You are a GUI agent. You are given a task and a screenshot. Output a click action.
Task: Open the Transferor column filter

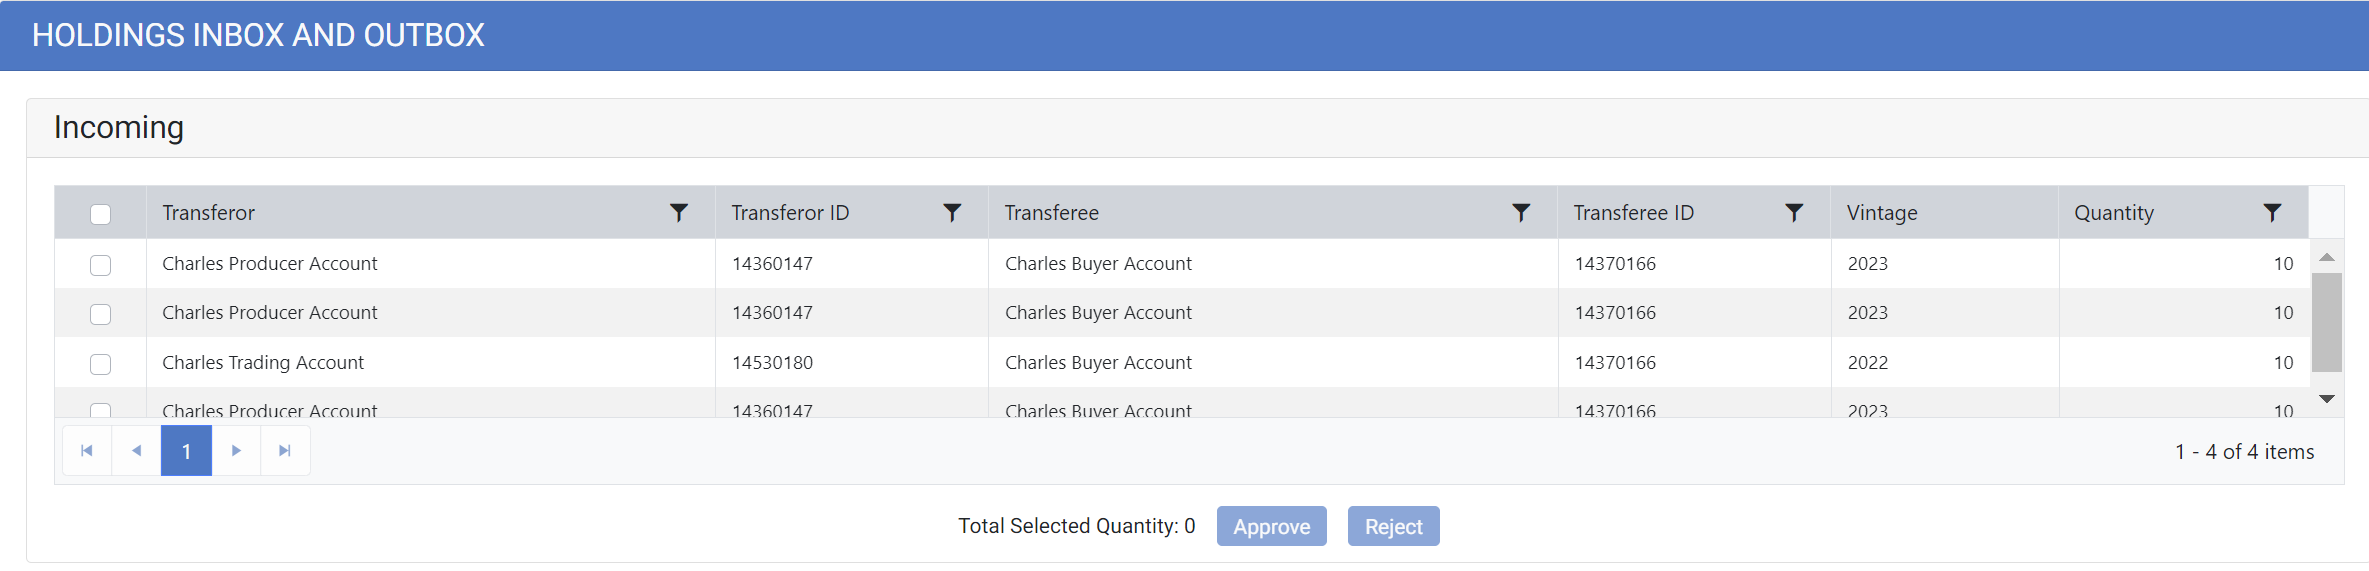679,213
